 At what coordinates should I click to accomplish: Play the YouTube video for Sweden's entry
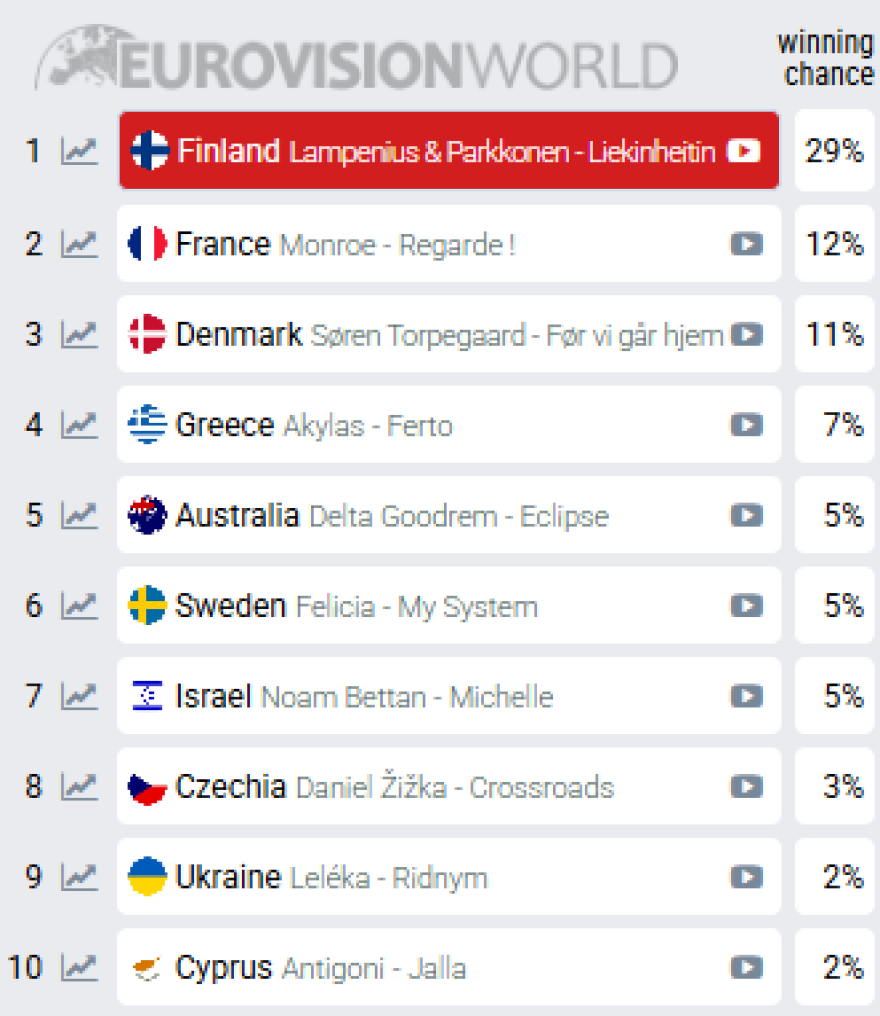(x=746, y=606)
